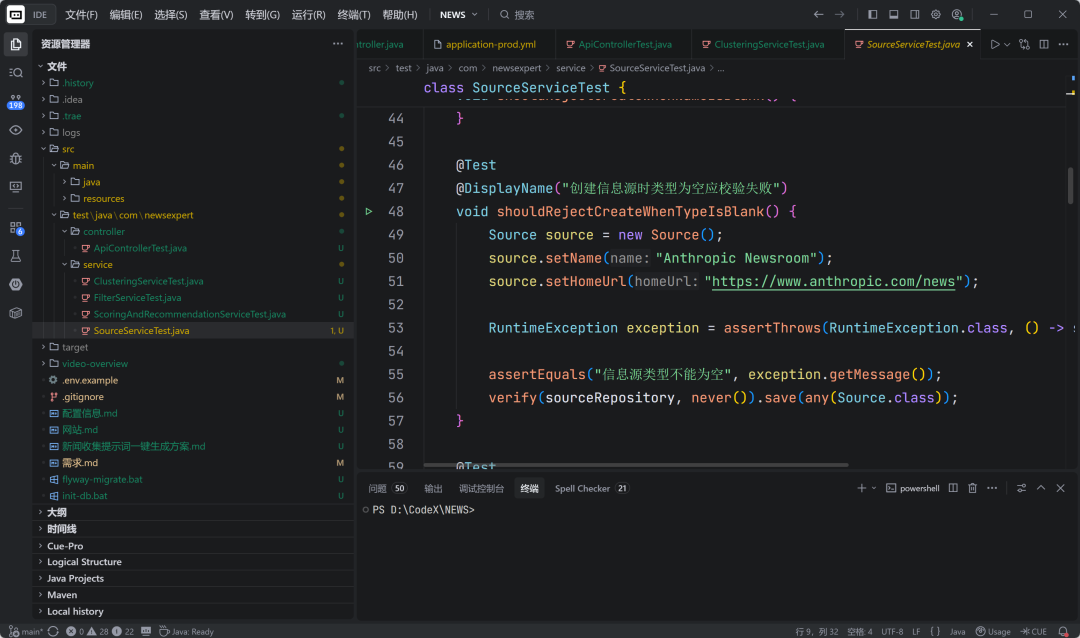
Task: Open the 文件(F) menu
Action: click(81, 14)
